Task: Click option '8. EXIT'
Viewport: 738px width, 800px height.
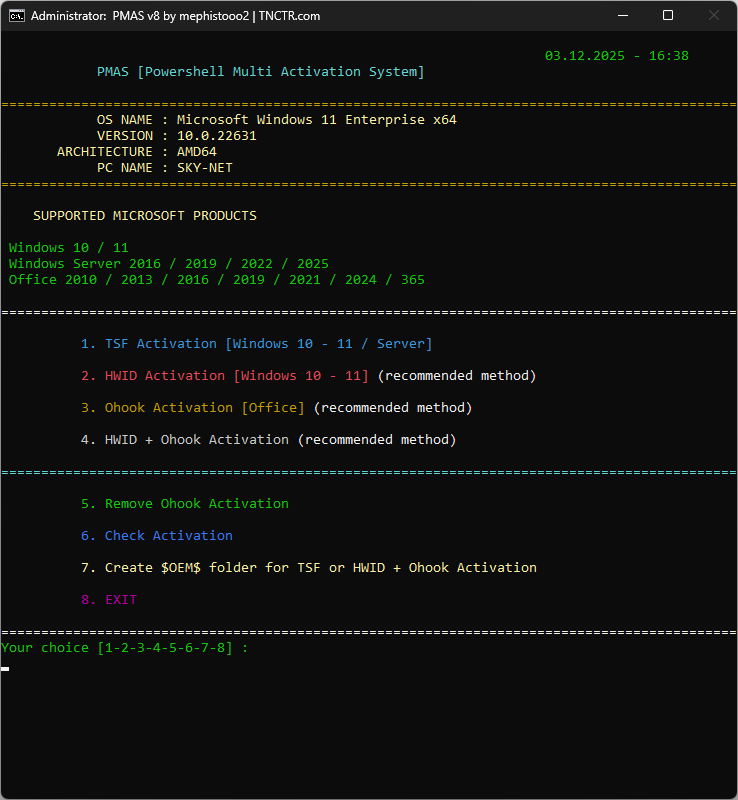Action: tap(109, 600)
